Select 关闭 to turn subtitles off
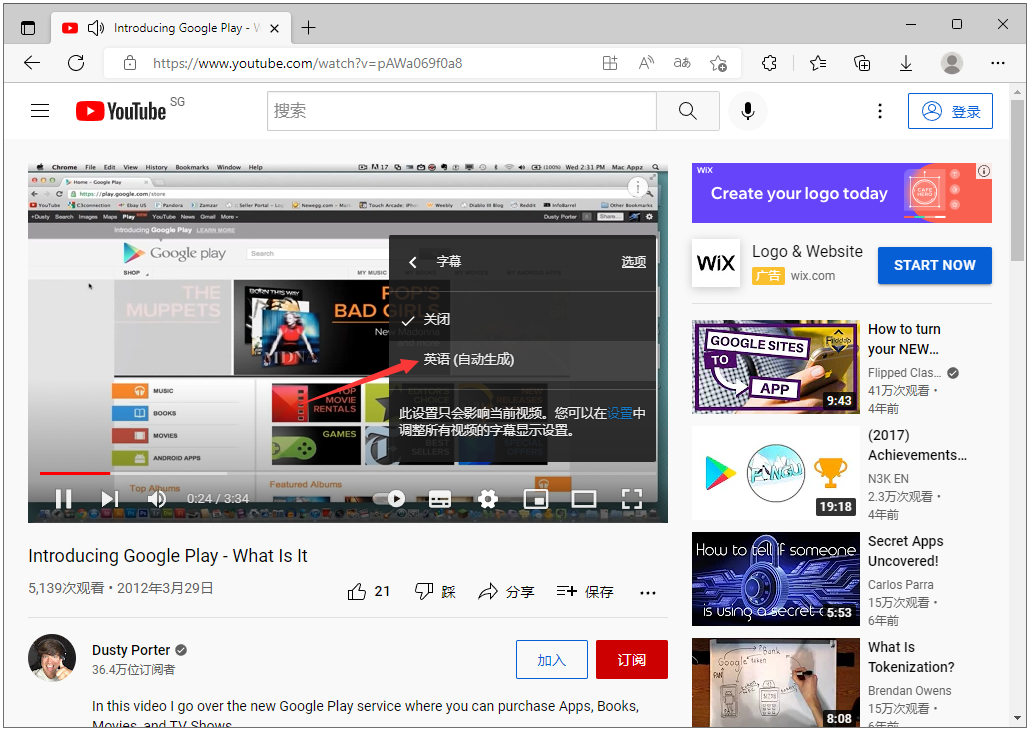The image size is (1032, 730). tap(523, 320)
